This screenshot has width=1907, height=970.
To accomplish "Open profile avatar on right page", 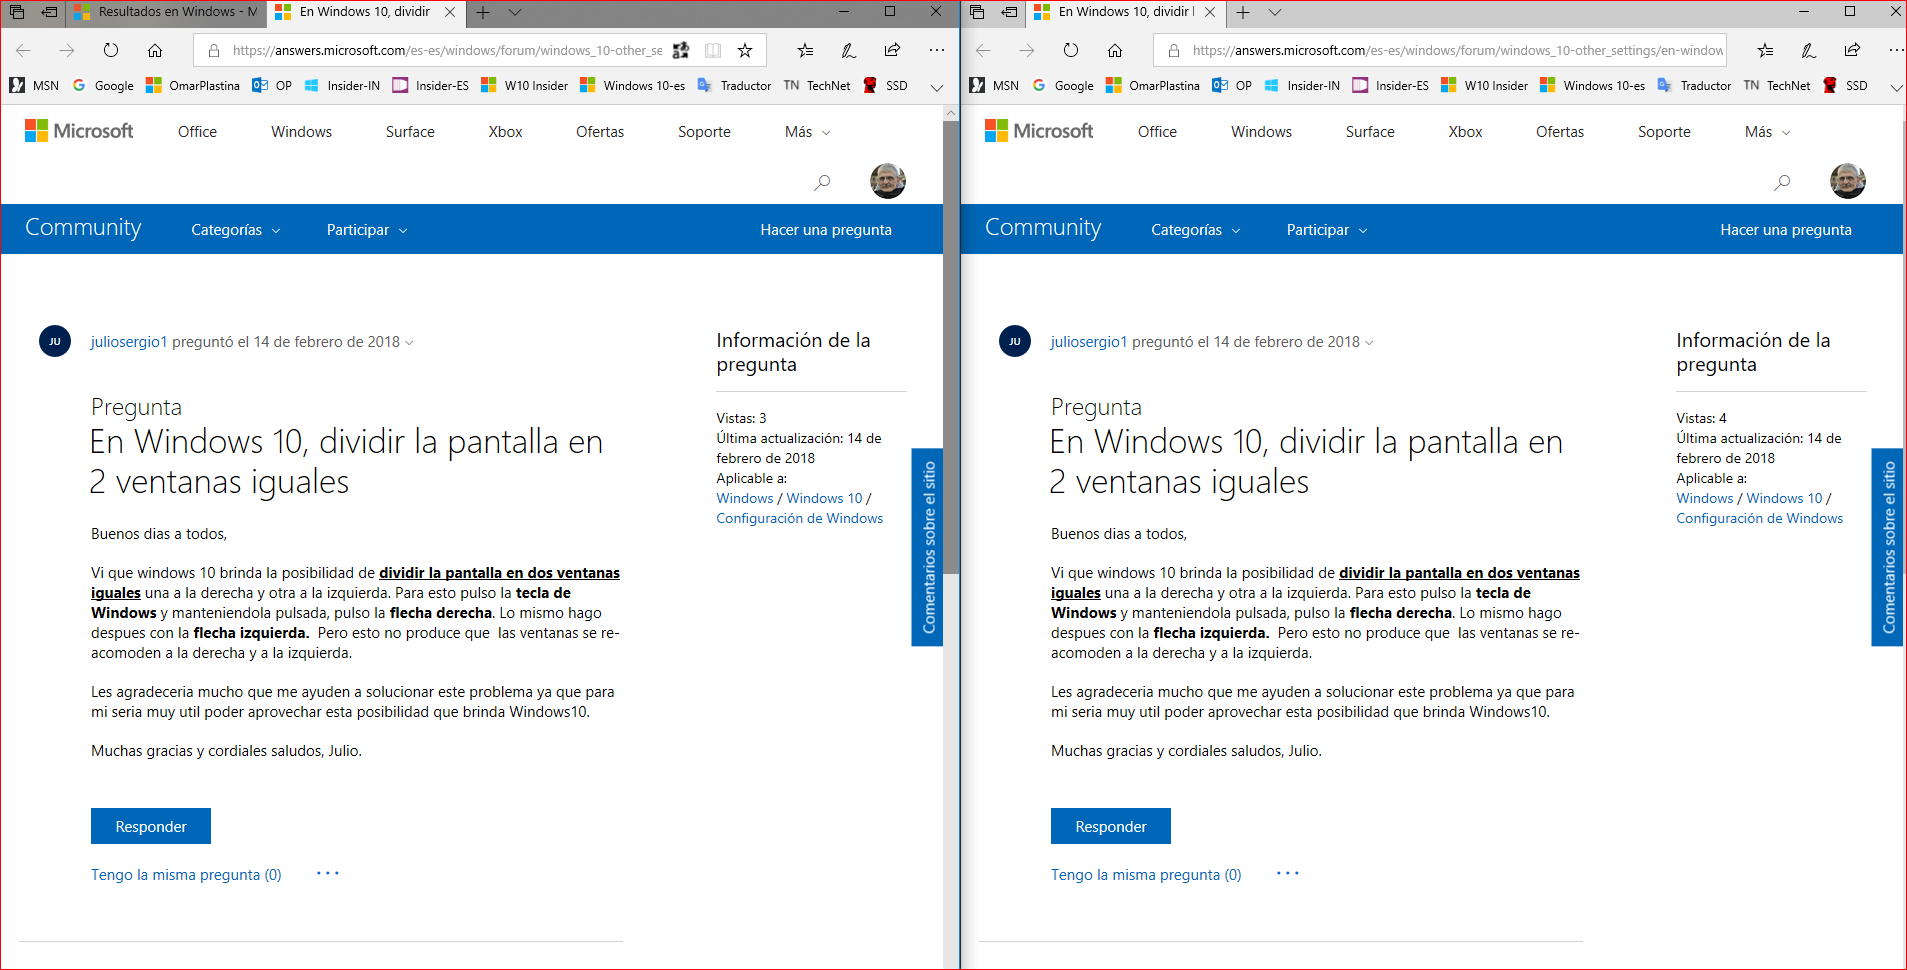I will coord(1848,181).
